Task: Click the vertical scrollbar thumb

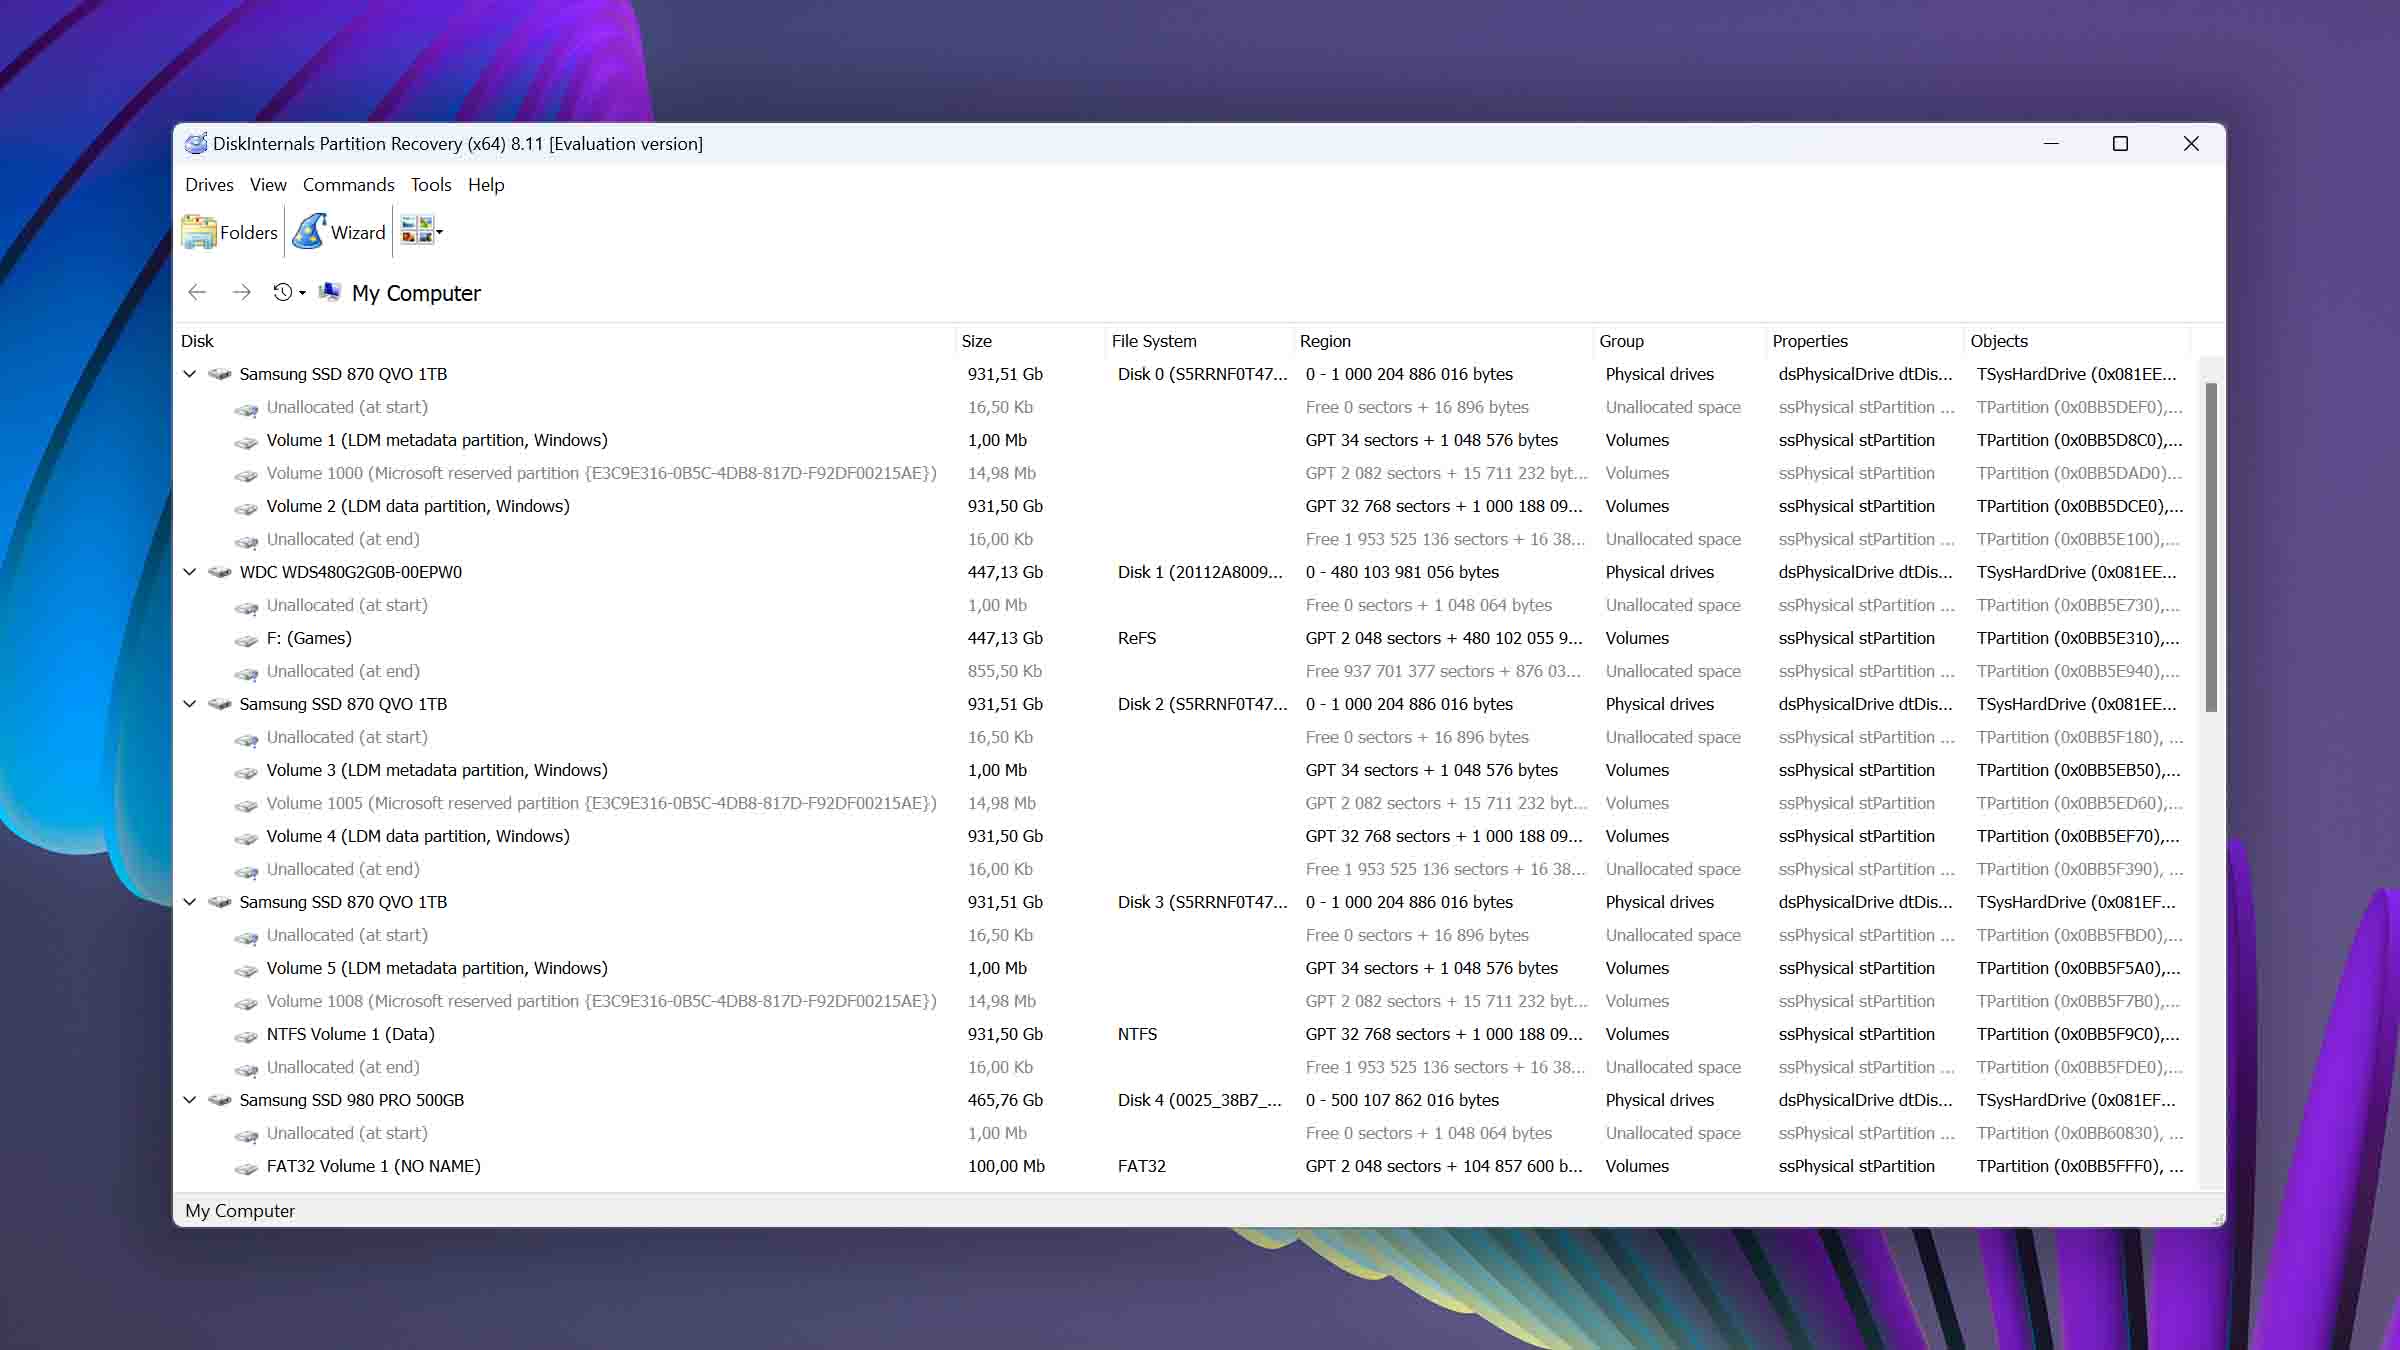Action: click(x=2211, y=547)
